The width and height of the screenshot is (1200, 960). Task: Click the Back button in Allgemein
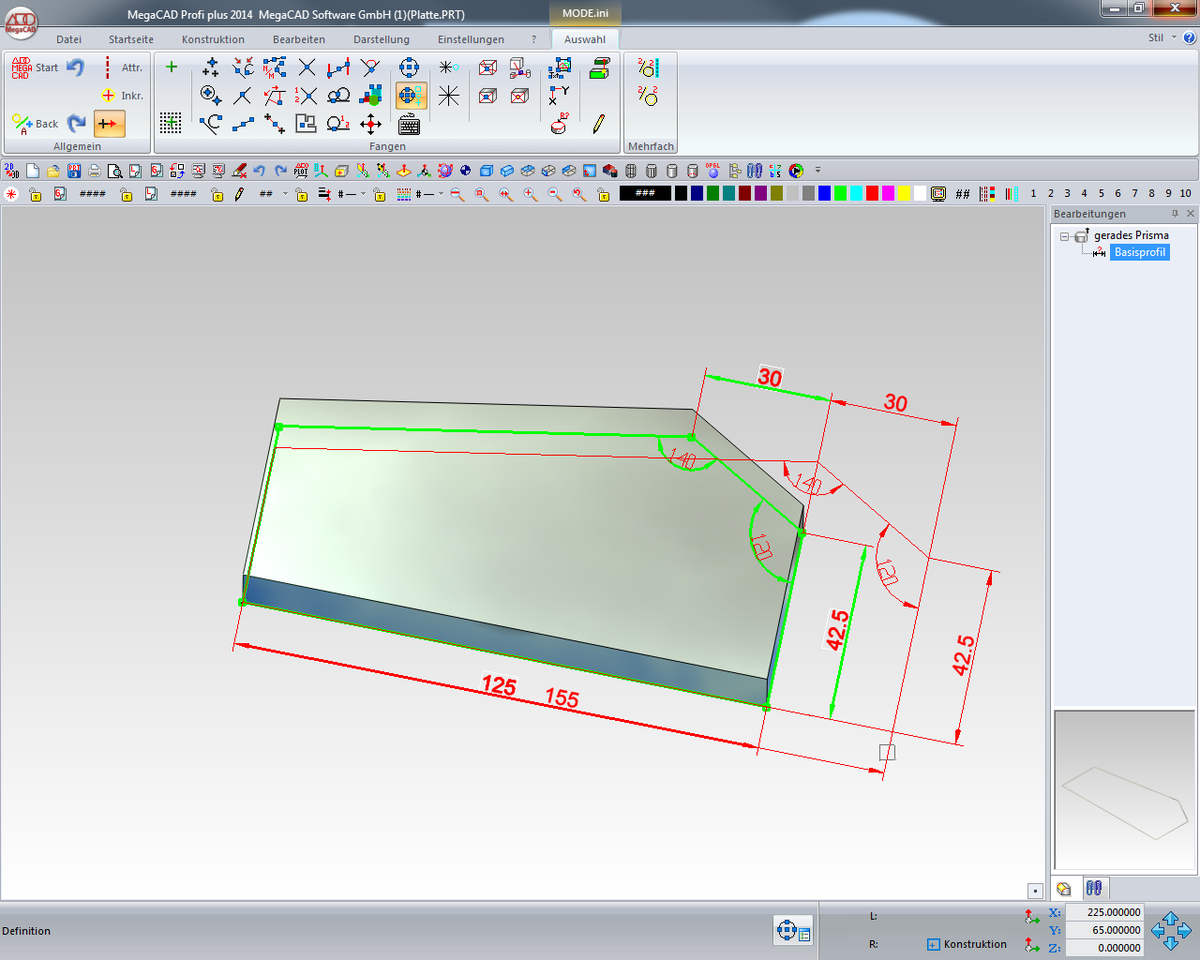tap(34, 124)
